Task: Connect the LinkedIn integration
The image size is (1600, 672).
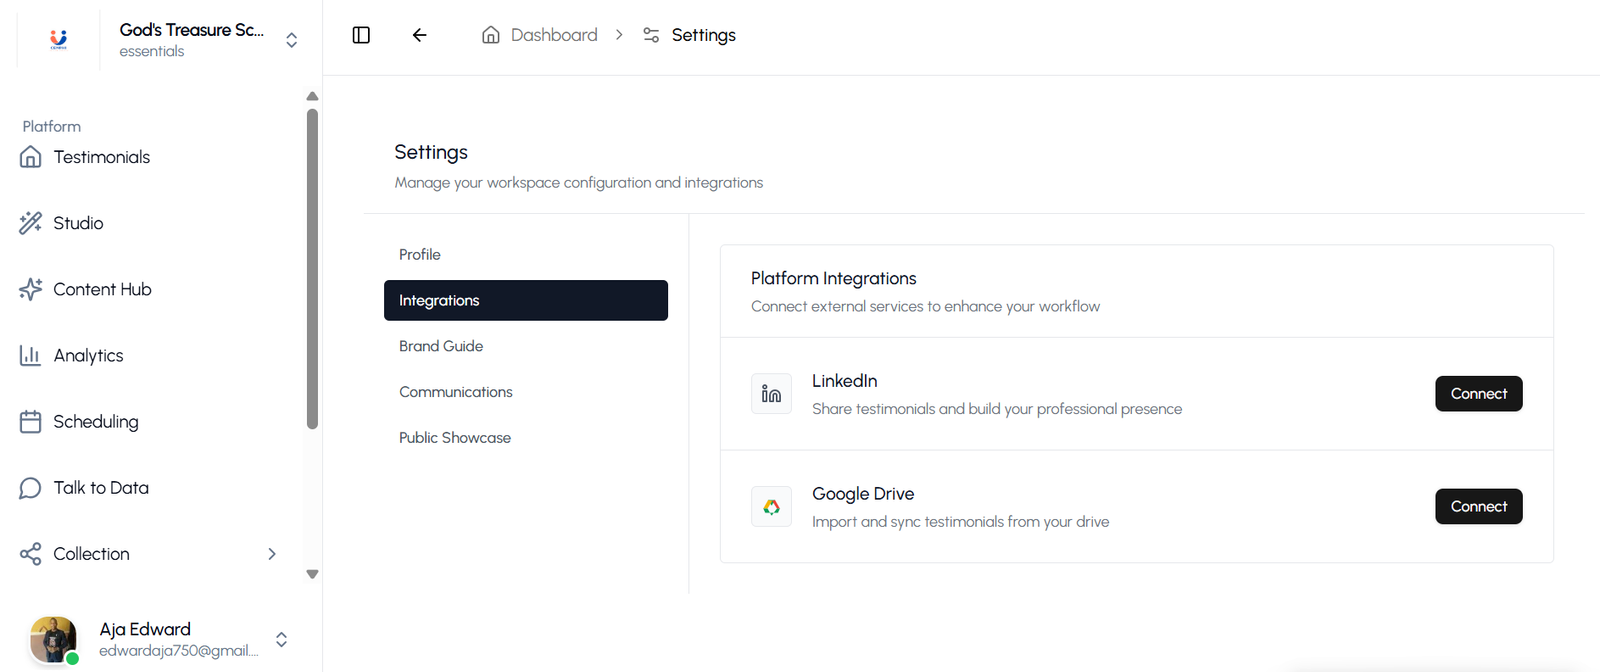Action: [1478, 394]
